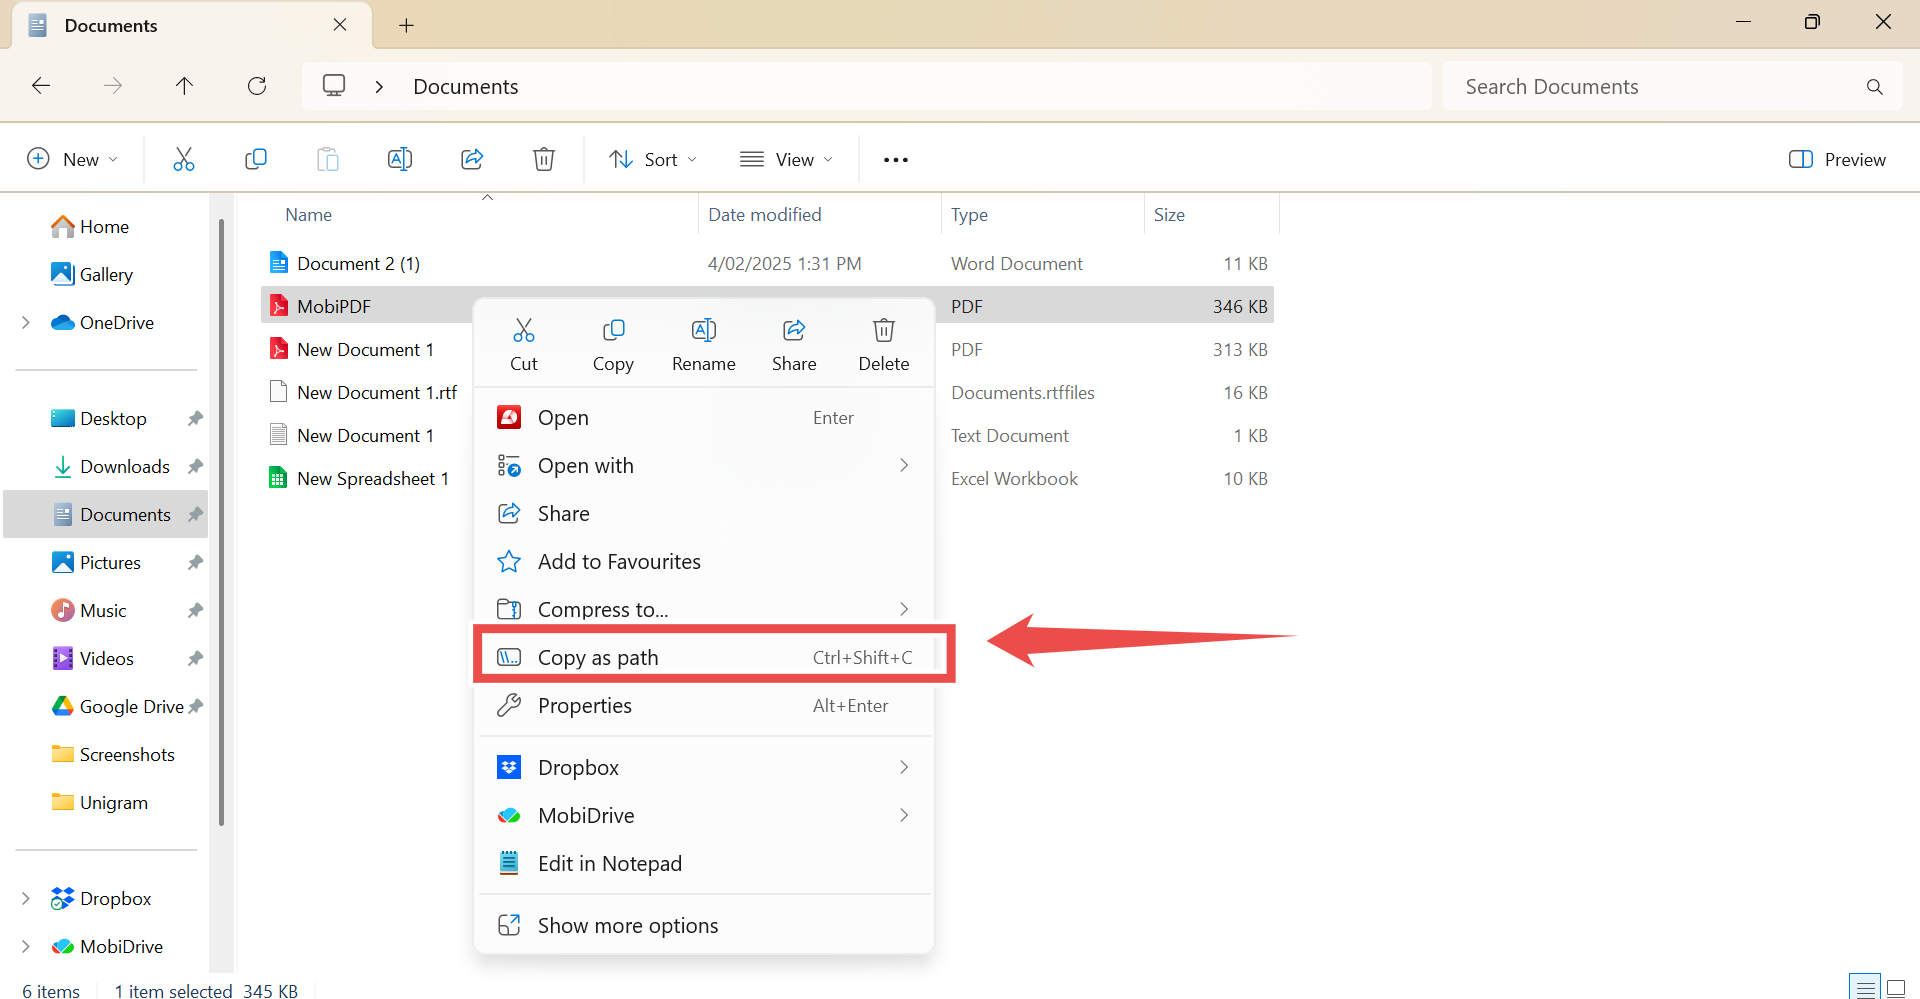Click the search magnifier icon
Screen dimensions: 1920x999
[1875, 87]
